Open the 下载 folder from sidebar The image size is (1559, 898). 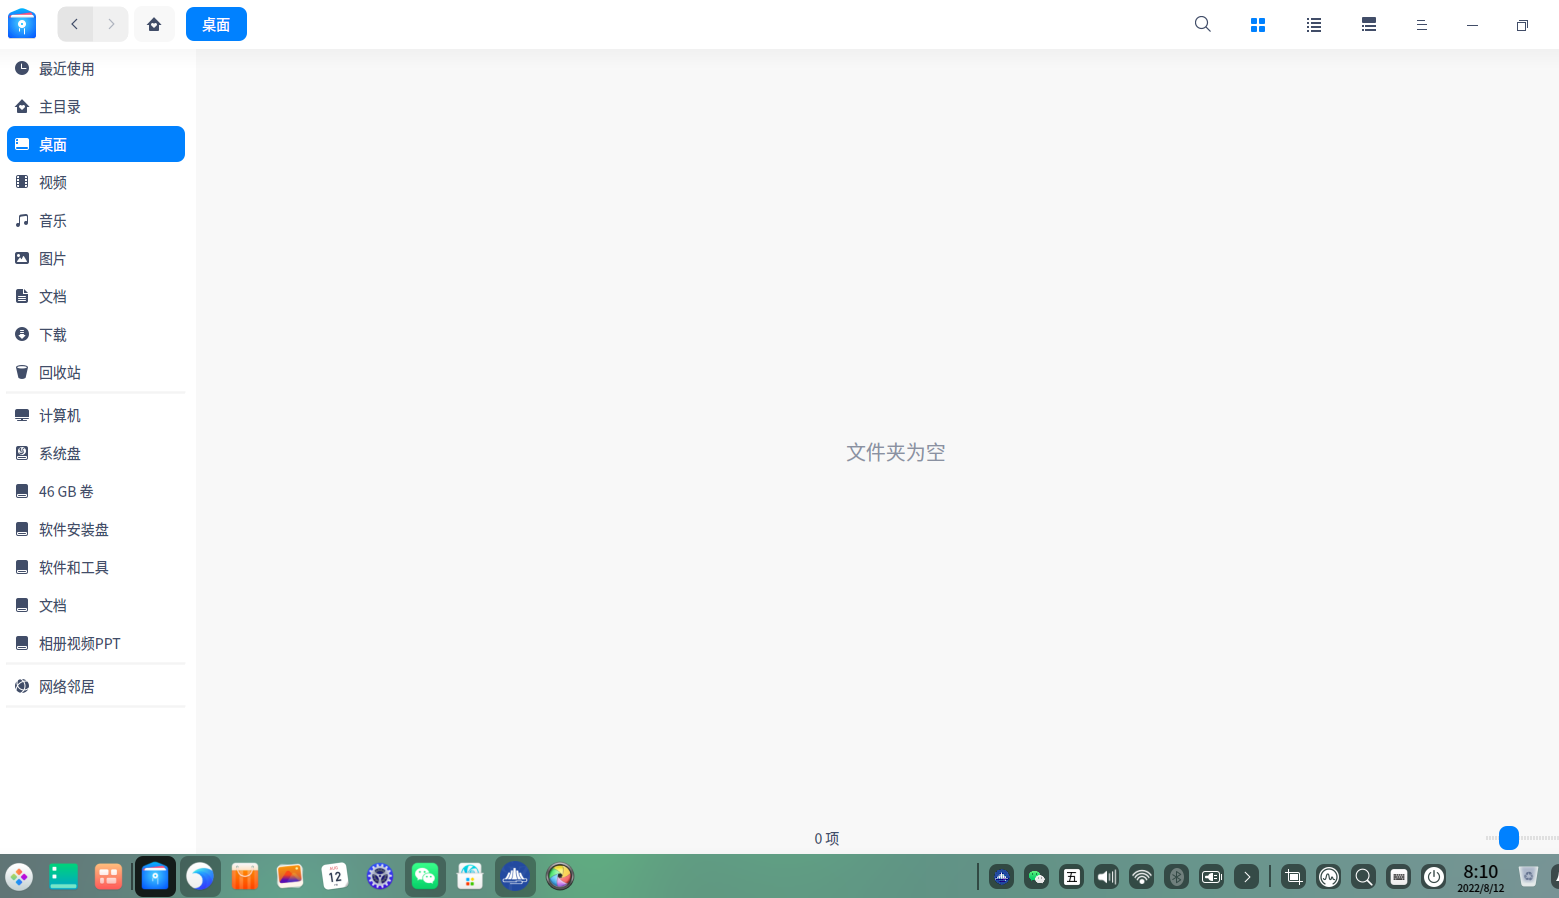[x=52, y=334]
